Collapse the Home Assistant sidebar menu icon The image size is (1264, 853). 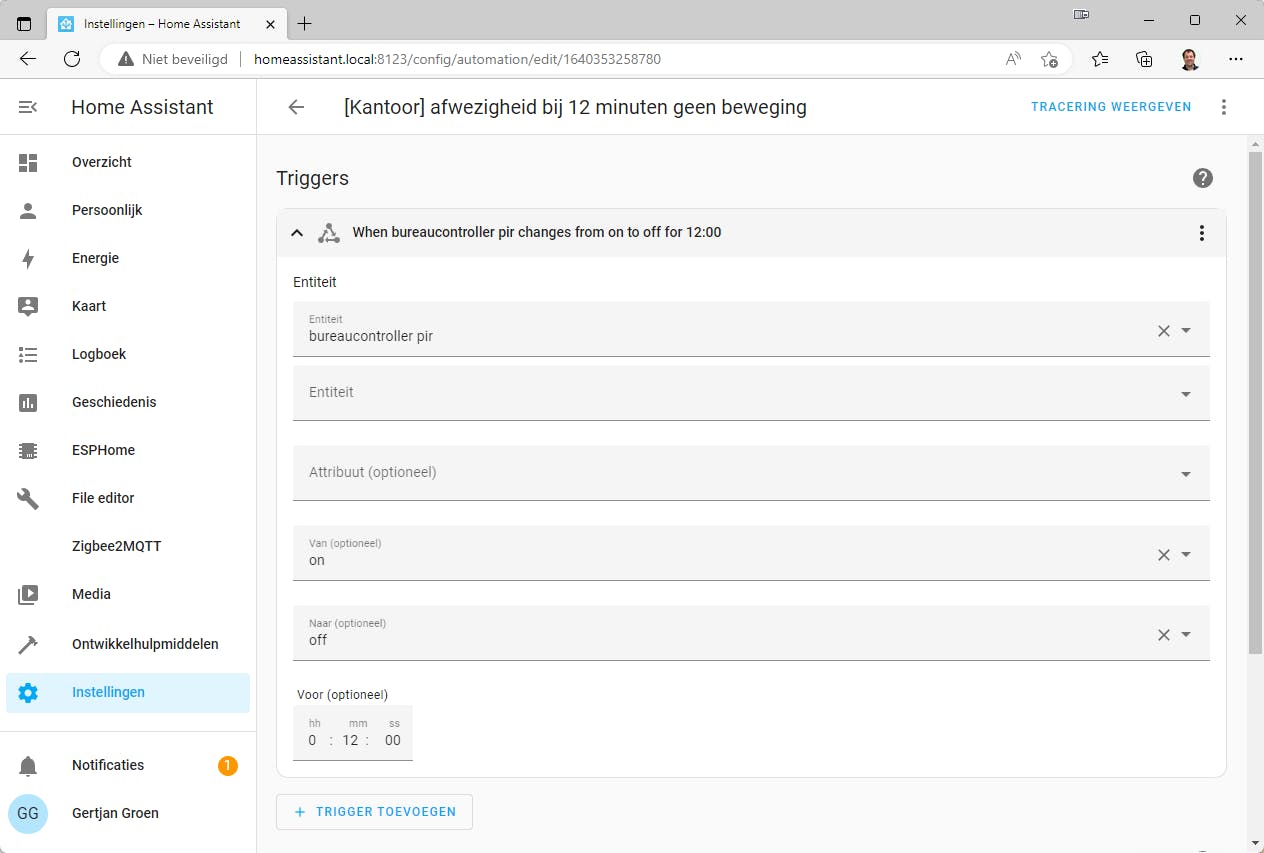[x=28, y=107]
